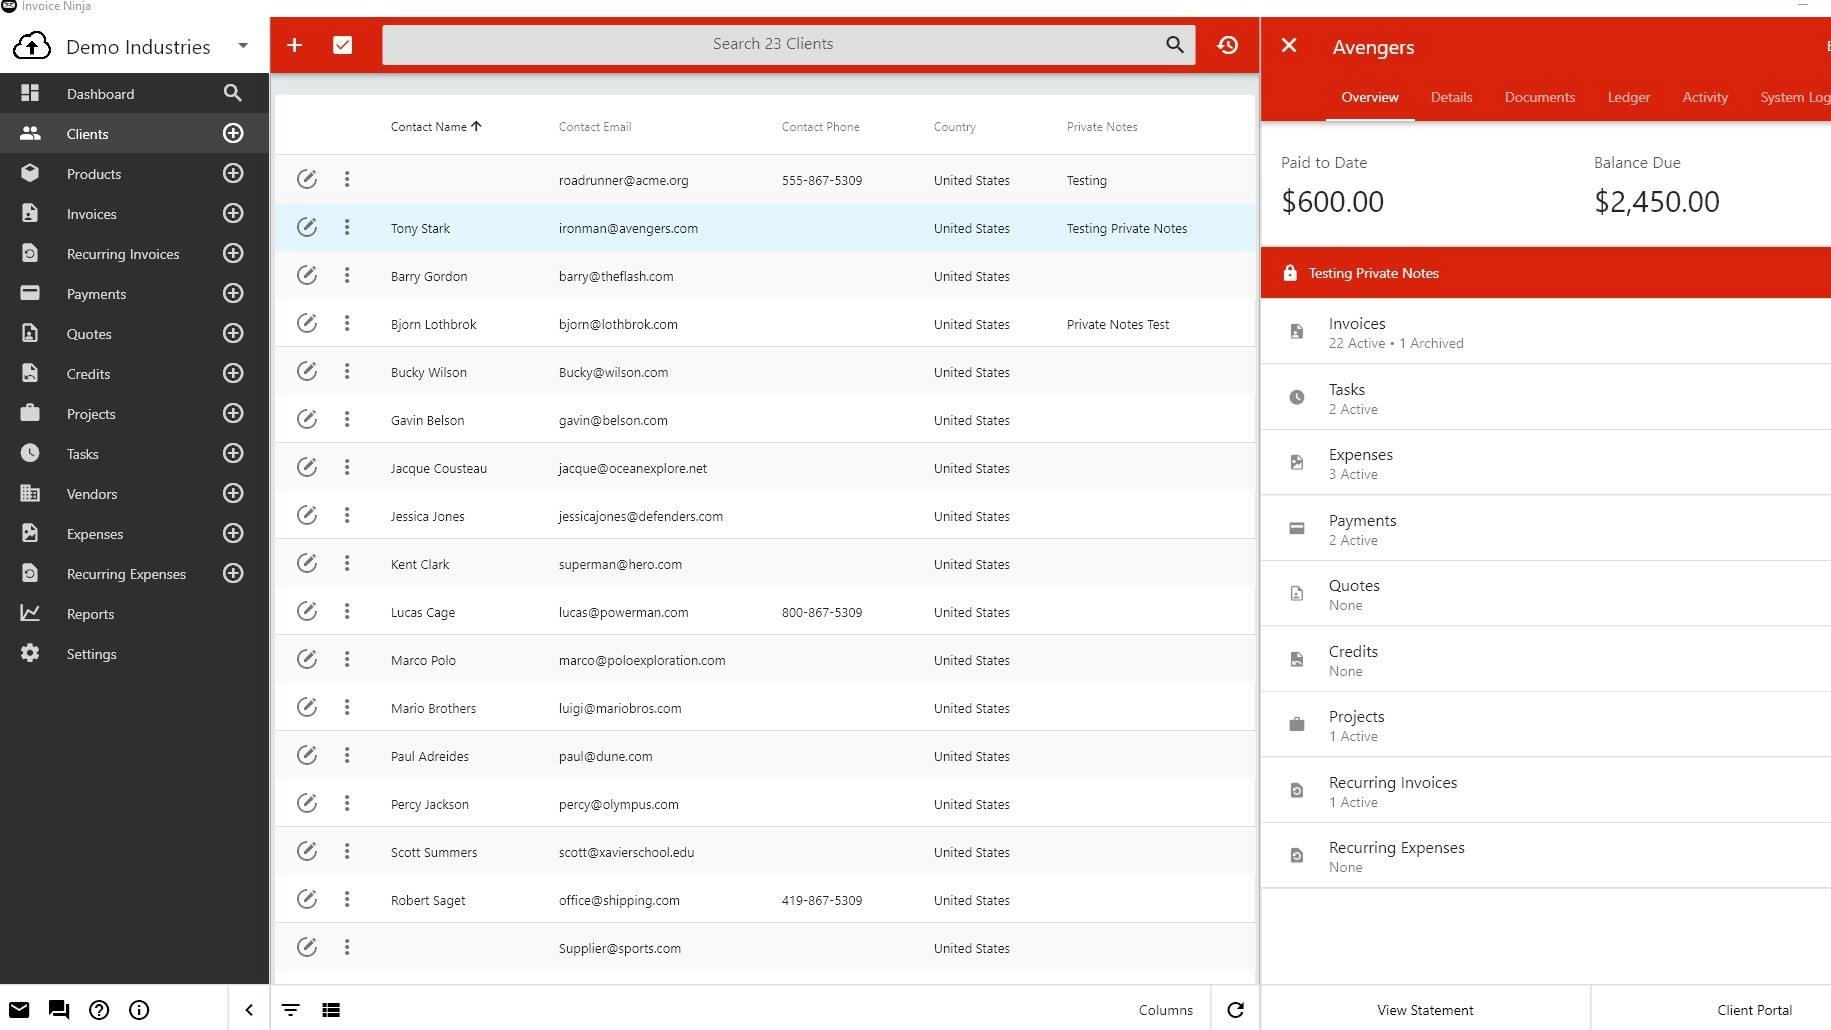Add new payment using plus icon
1831x1030 pixels.
click(233, 293)
